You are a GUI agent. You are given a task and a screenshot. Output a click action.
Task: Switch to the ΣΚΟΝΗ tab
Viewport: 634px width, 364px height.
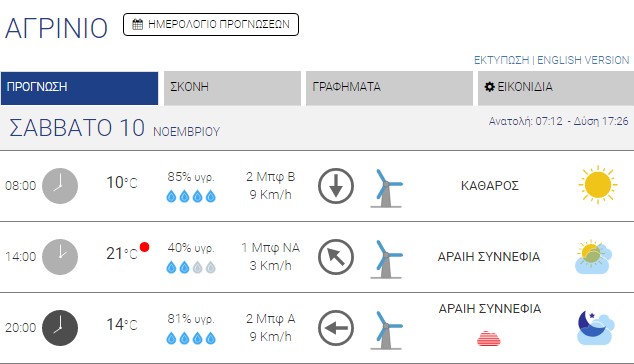point(232,88)
